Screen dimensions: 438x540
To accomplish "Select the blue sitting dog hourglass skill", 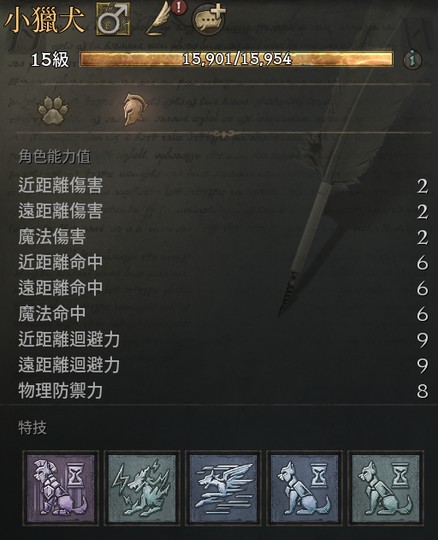I will [x=304, y=488].
